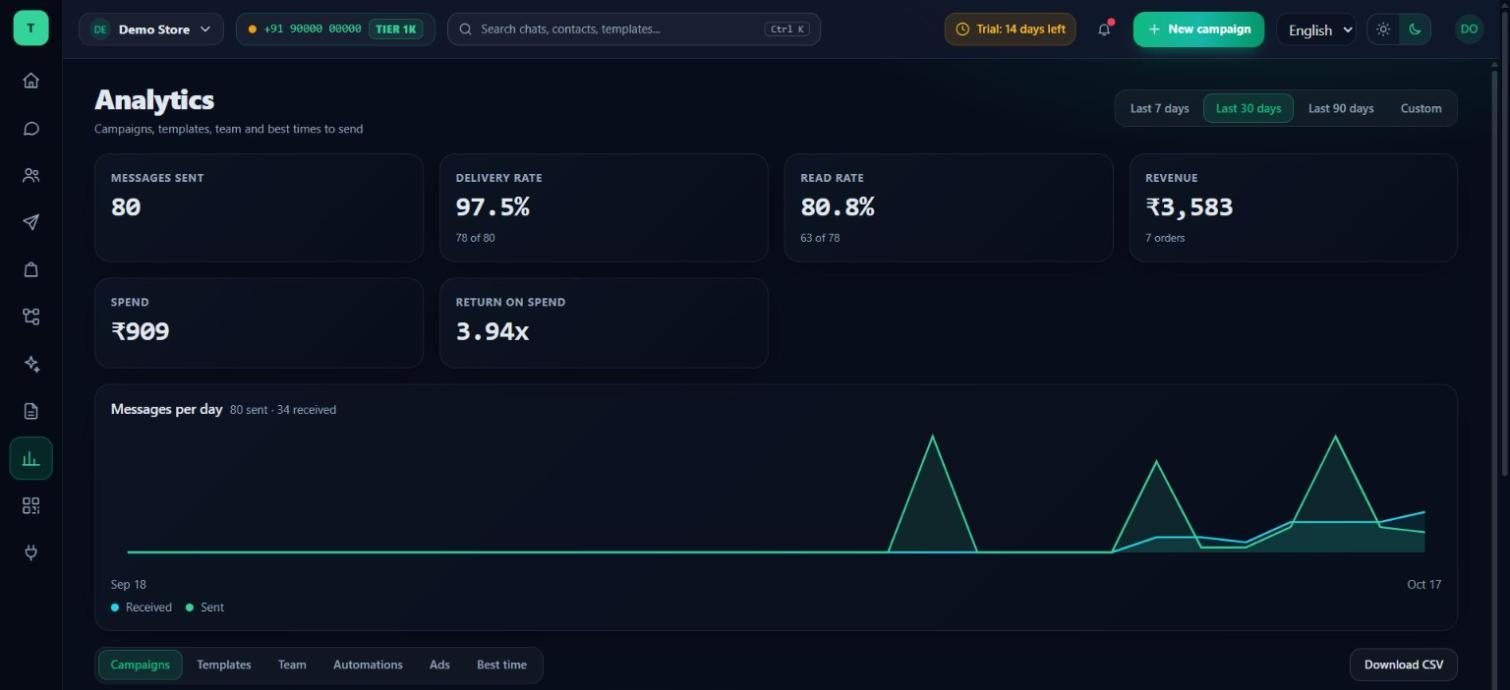Open the Automations flow icon in sidebar

pyautogui.click(x=31, y=316)
